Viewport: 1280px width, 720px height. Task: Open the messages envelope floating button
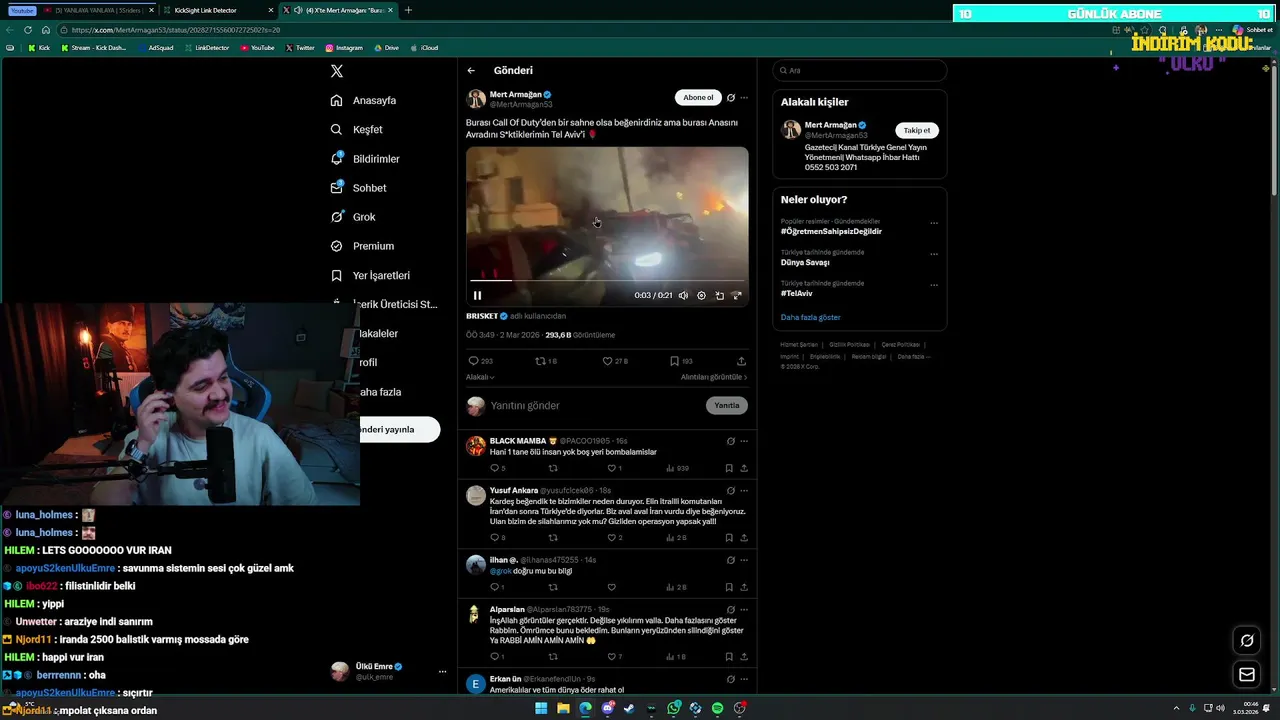[1247, 674]
